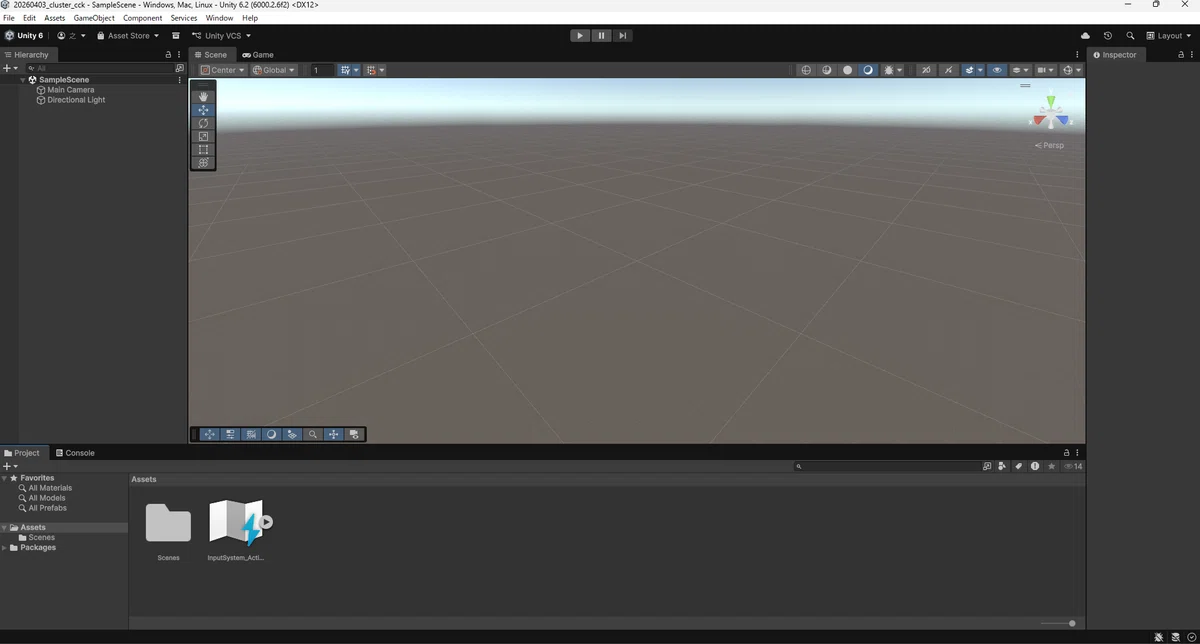The image size is (1200, 644).
Task: Open the Center pivot dropdown
Action: tap(222, 70)
